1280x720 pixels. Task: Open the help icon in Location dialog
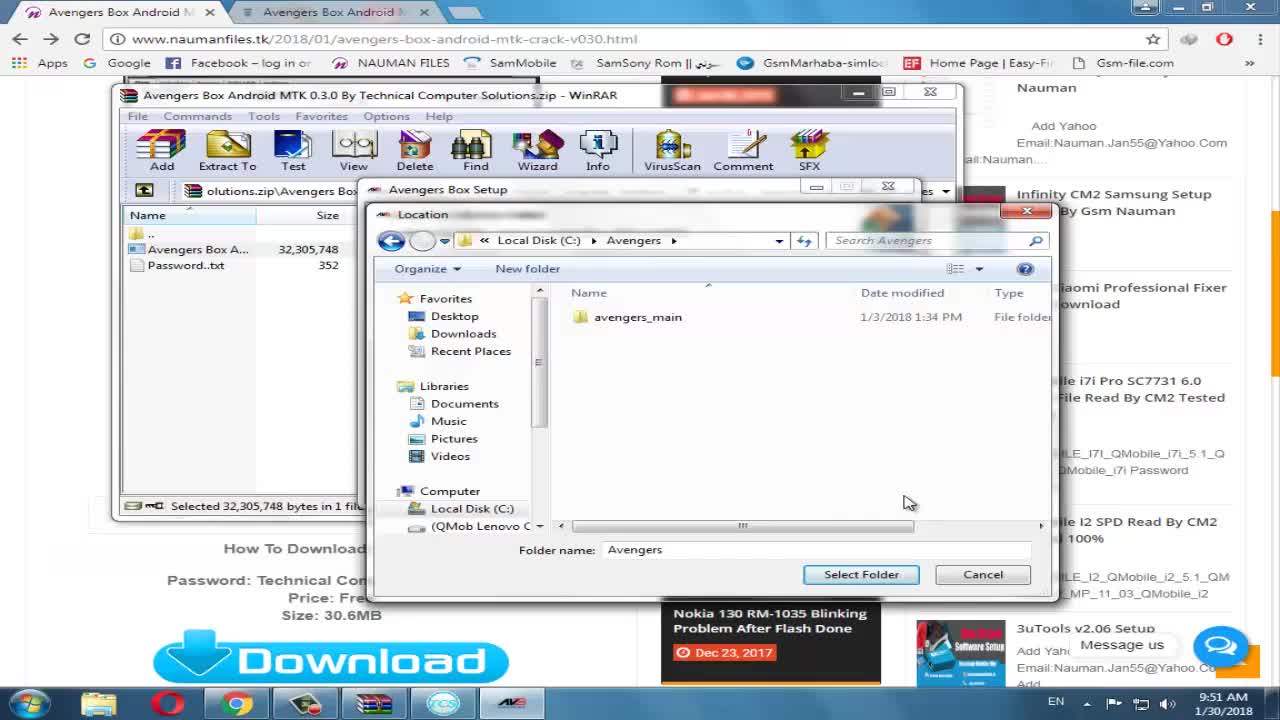click(x=1025, y=269)
